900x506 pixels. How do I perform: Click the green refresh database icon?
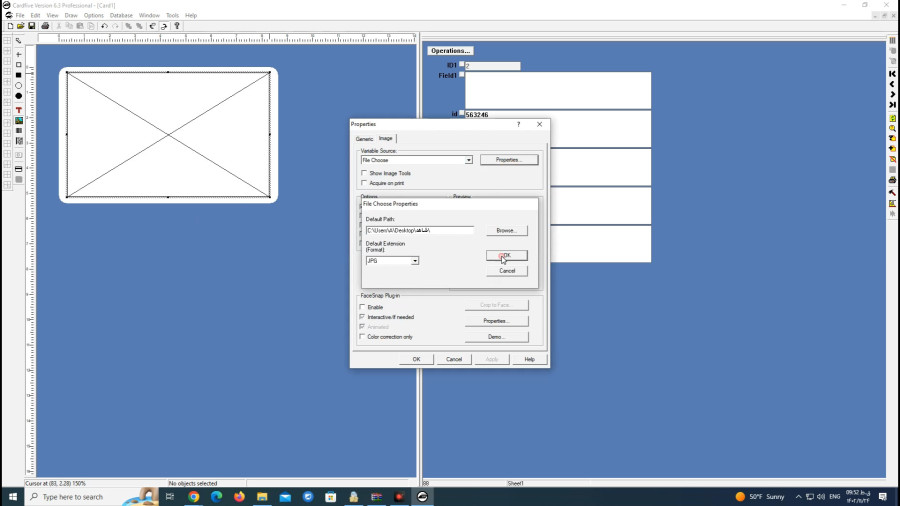(x=893, y=118)
